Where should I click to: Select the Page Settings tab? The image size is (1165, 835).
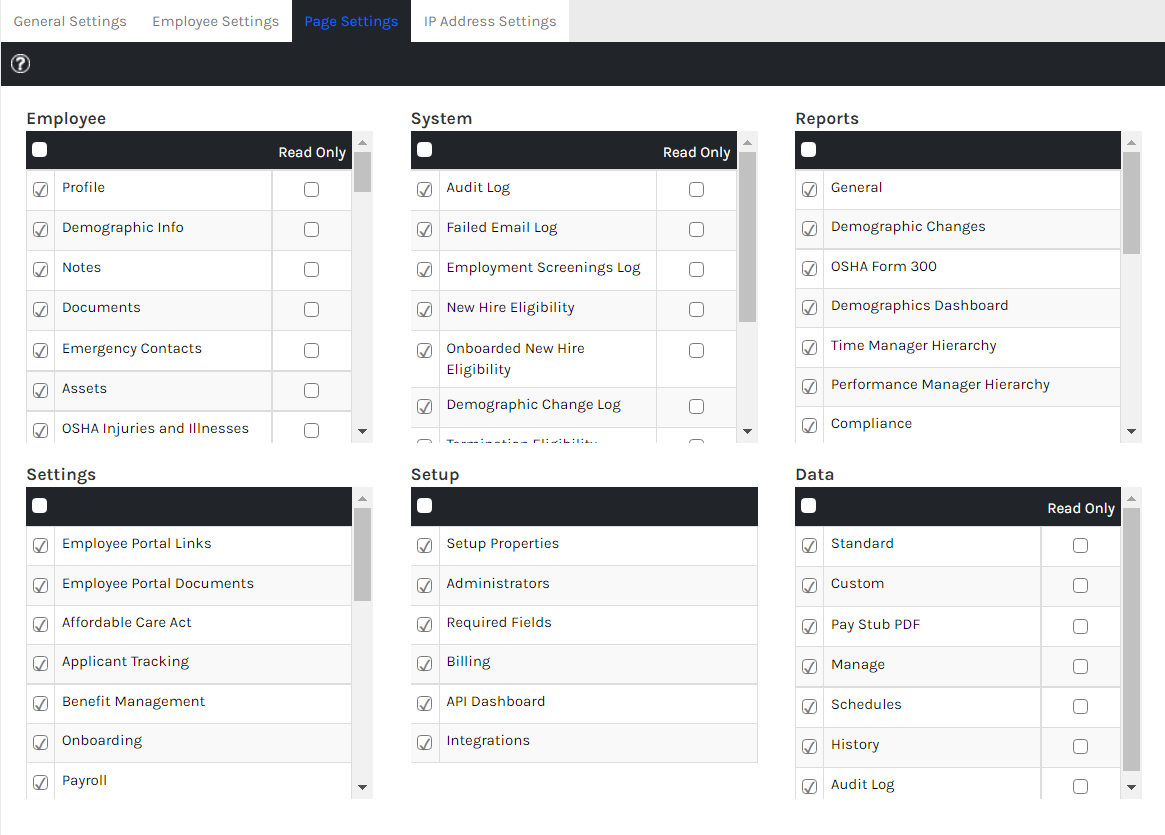click(351, 22)
